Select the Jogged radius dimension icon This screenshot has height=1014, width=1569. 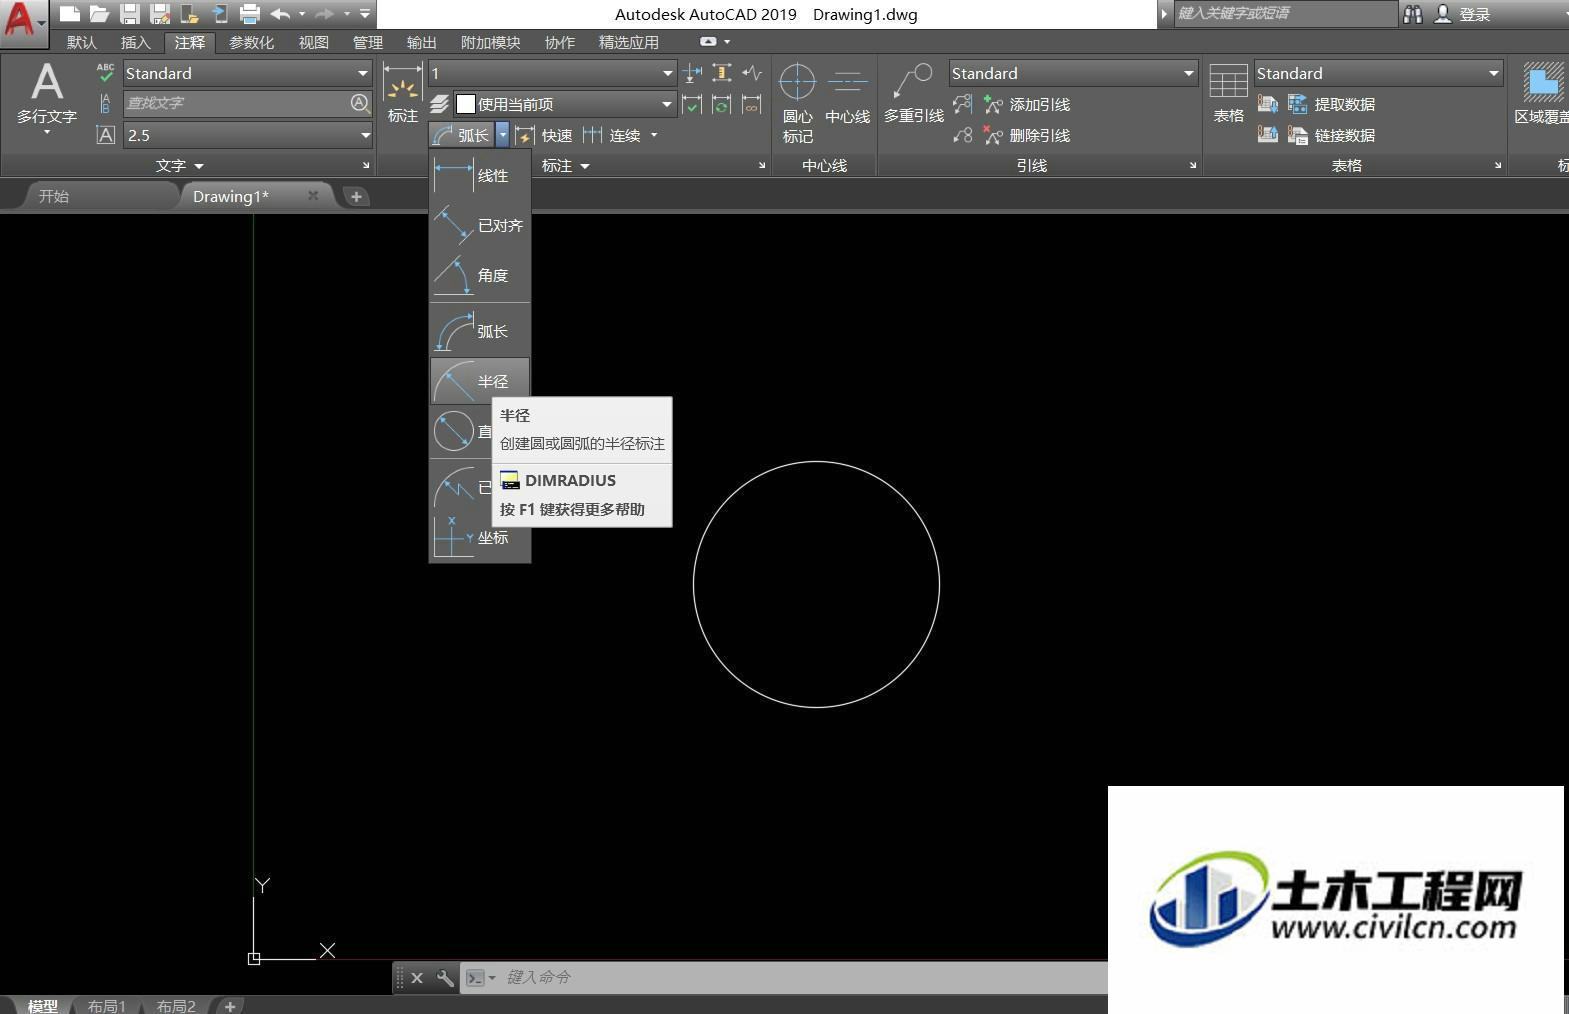point(454,487)
